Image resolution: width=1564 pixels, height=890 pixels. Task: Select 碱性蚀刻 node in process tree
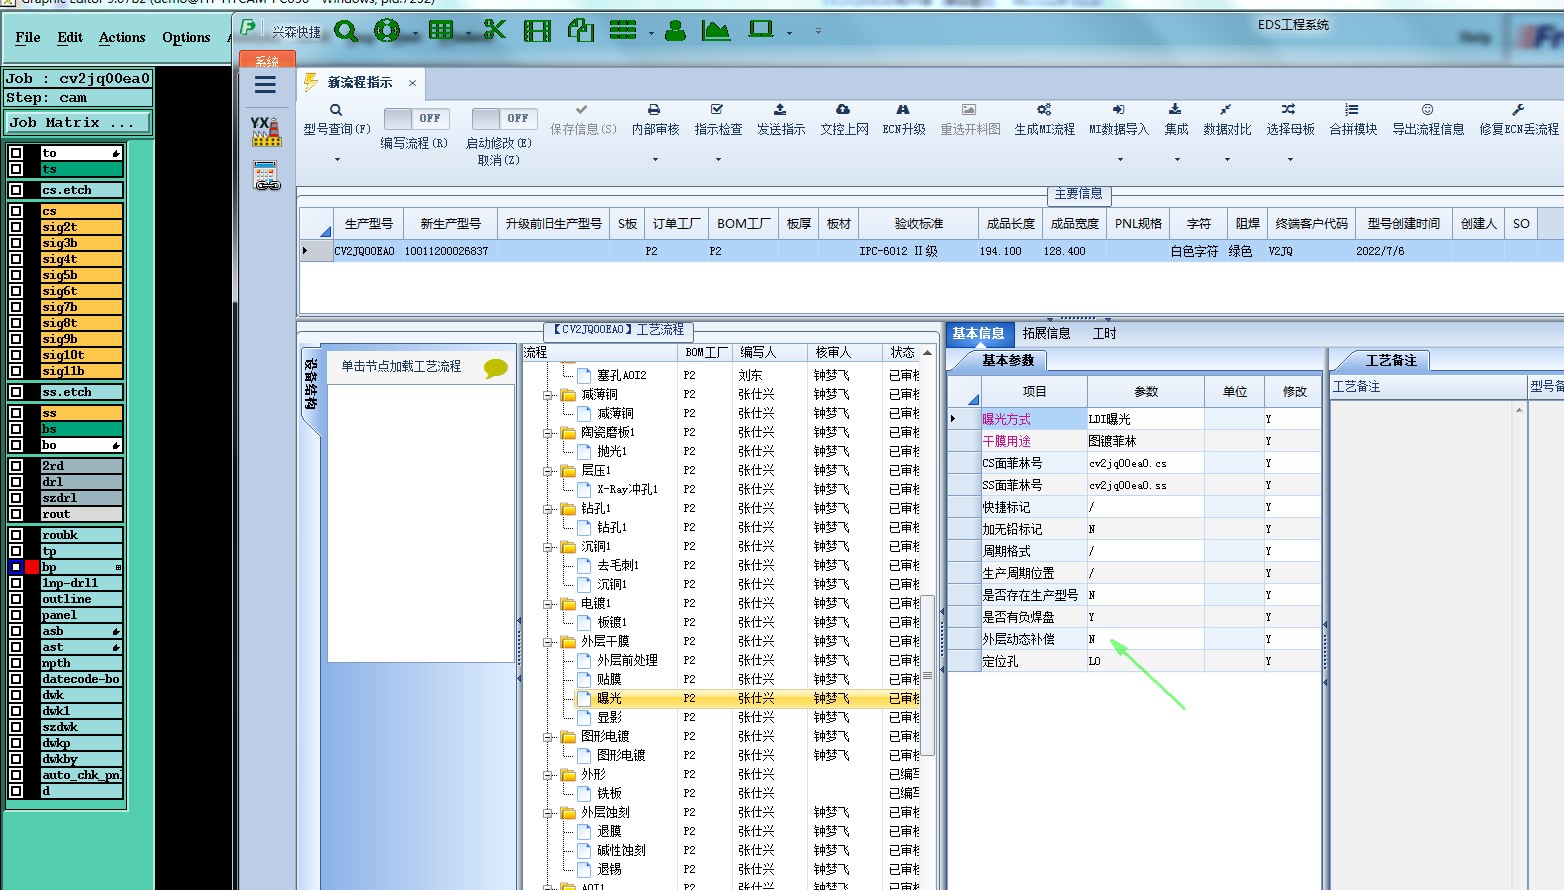pyautogui.click(x=621, y=851)
